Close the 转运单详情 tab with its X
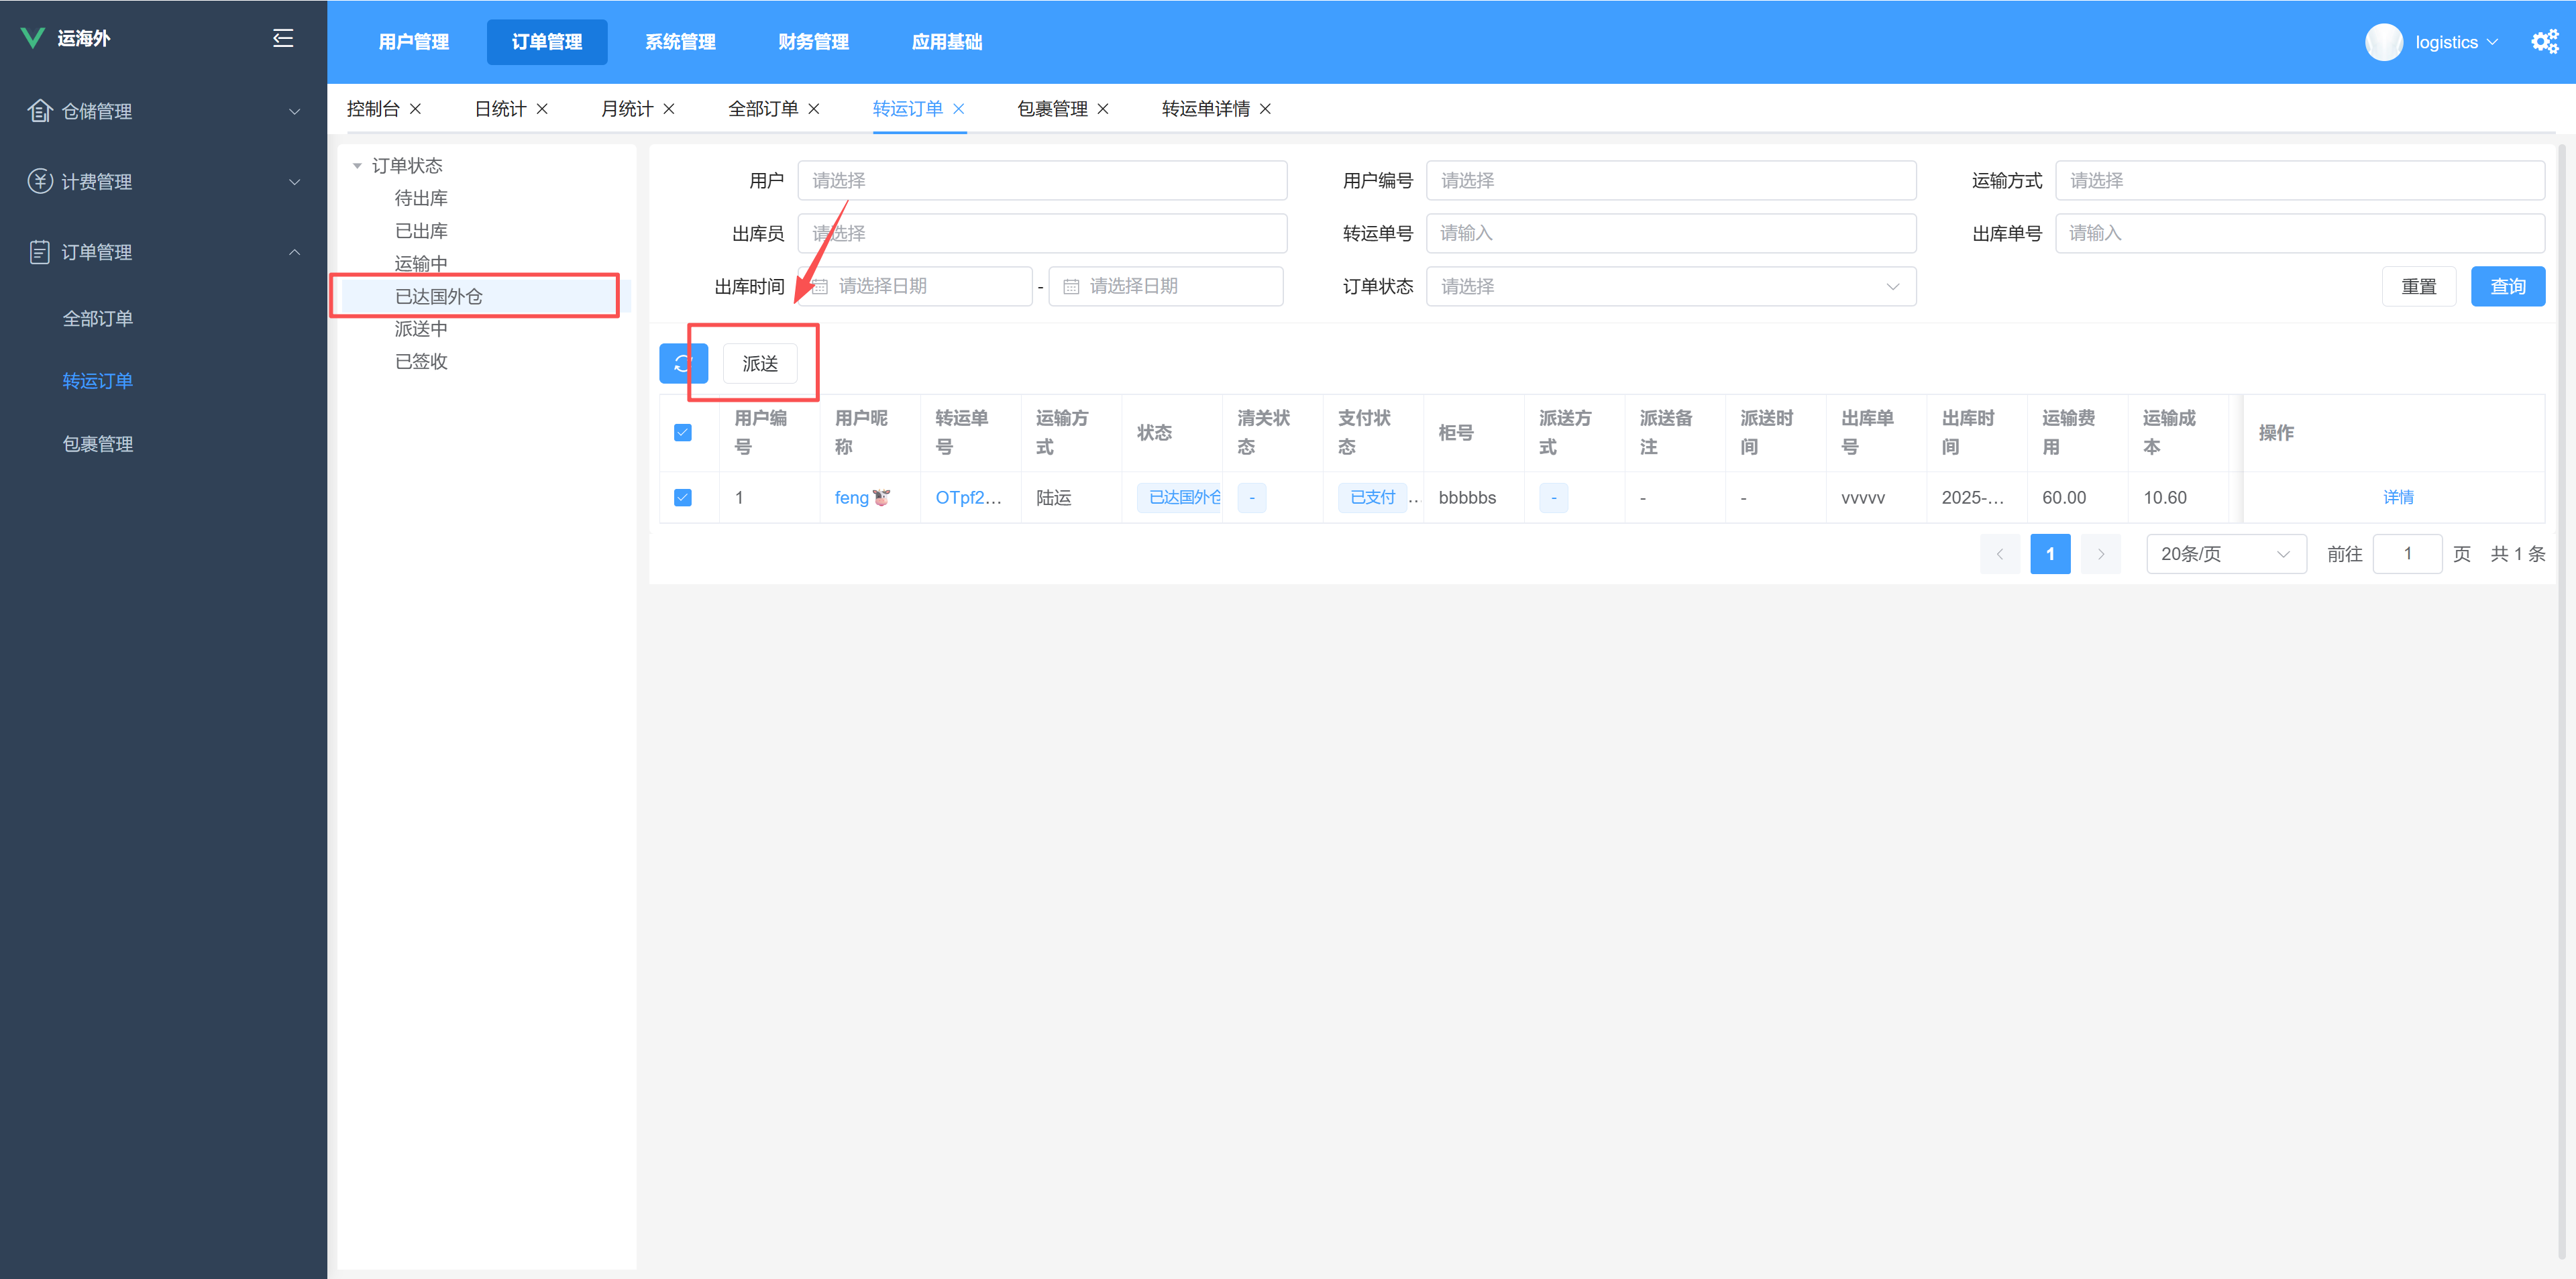This screenshot has height=1279, width=2576. (1265, 109)
